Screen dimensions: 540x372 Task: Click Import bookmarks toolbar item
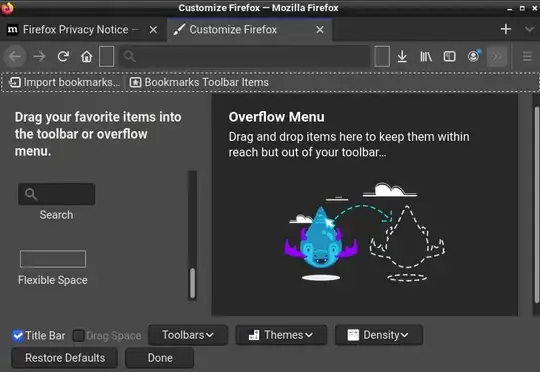[64, 82]
